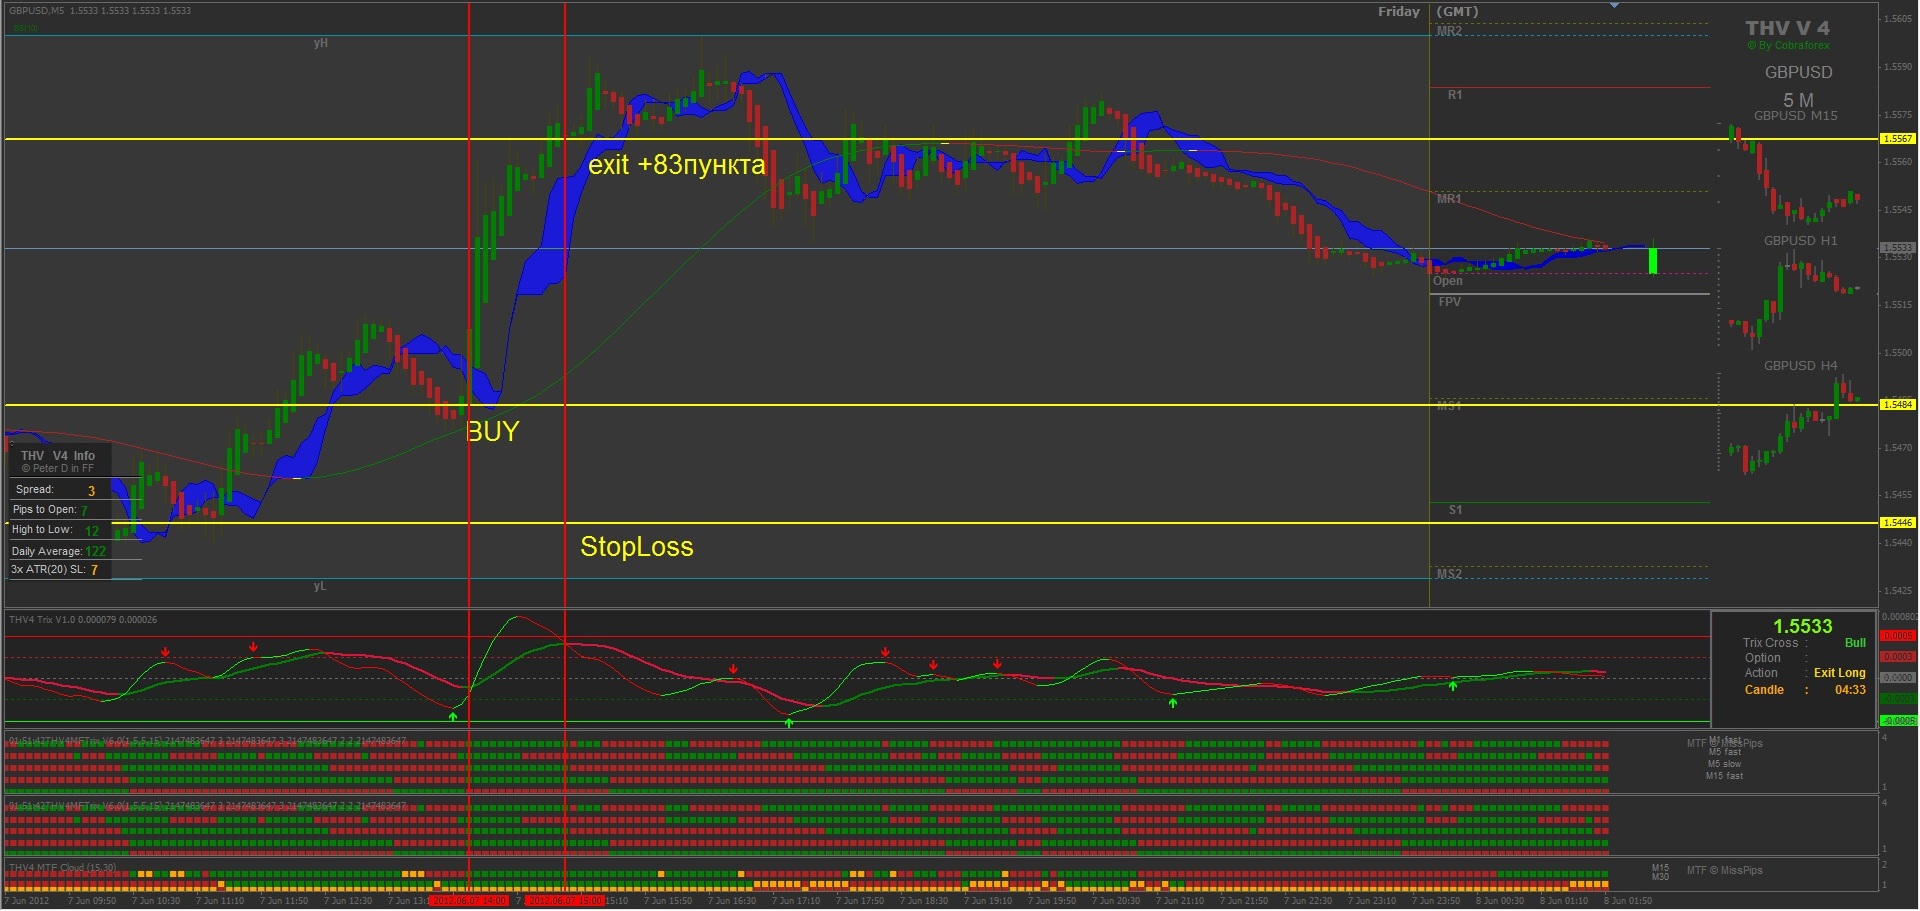Click the S1 pivot label
Screen dimensions: 1920x911
(x=1455, y=510)
